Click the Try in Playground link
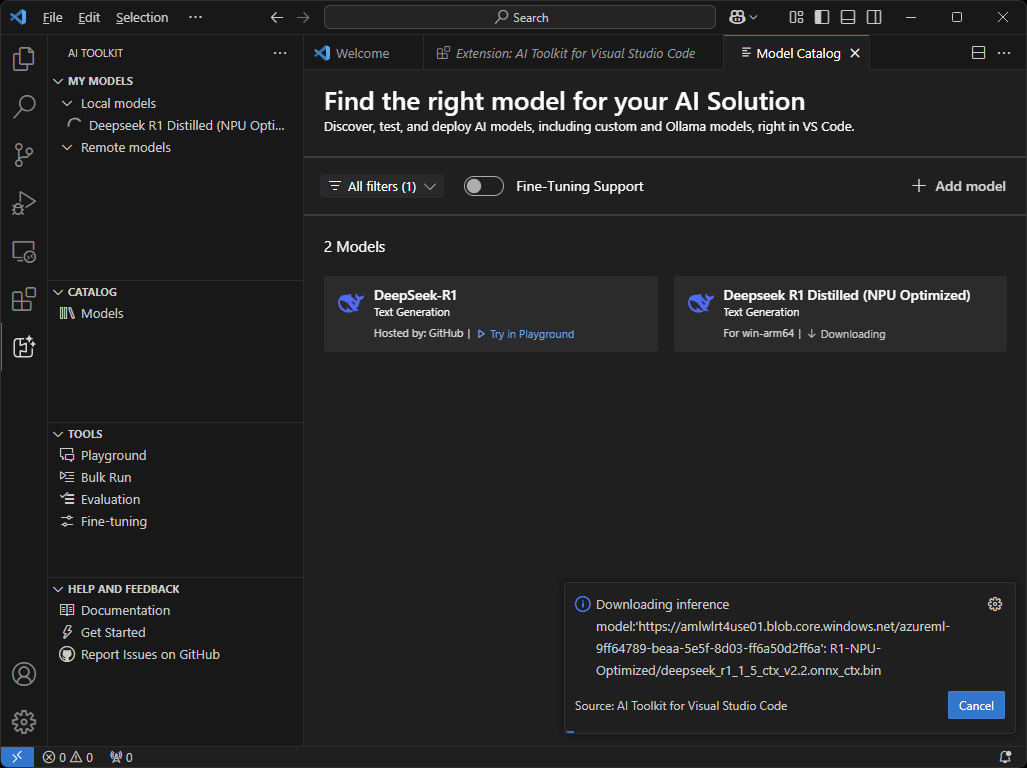The width and height of the screenshot is (1027, 768). click(531, 334)
